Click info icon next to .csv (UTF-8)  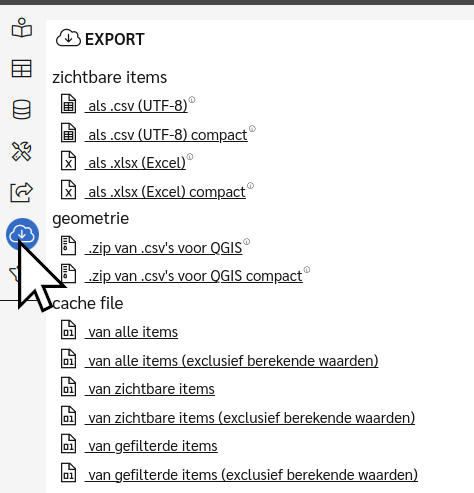click(x=192, y=100)
